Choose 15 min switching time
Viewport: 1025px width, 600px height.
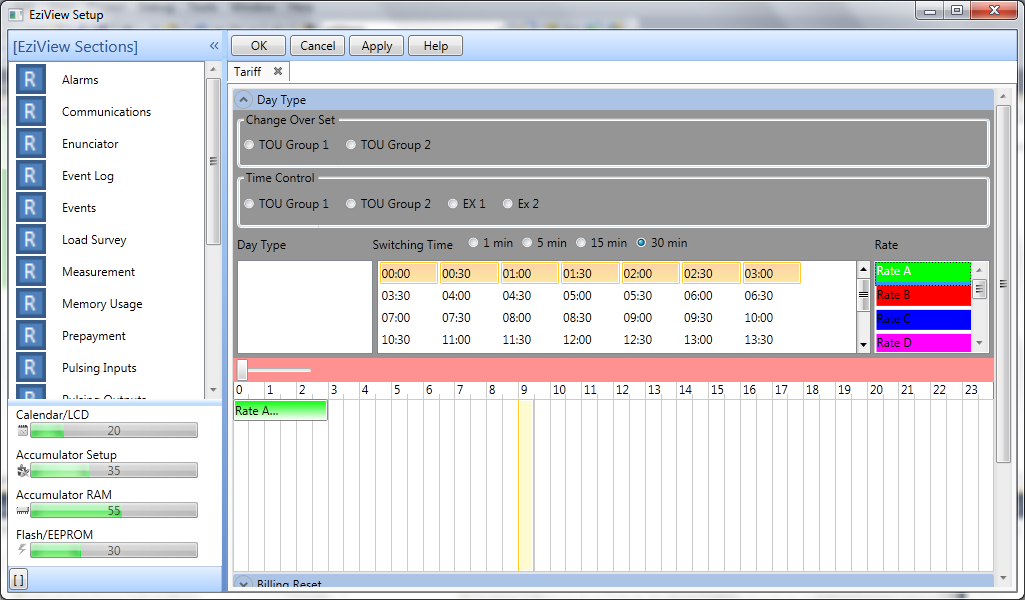pos(581,242)
